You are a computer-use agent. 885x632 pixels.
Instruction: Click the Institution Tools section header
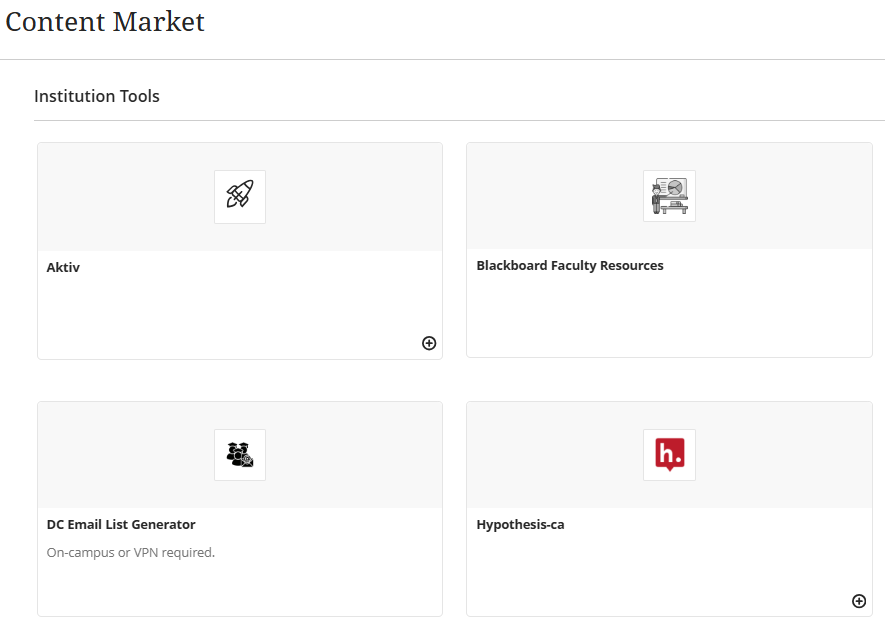tap(96, 96)
